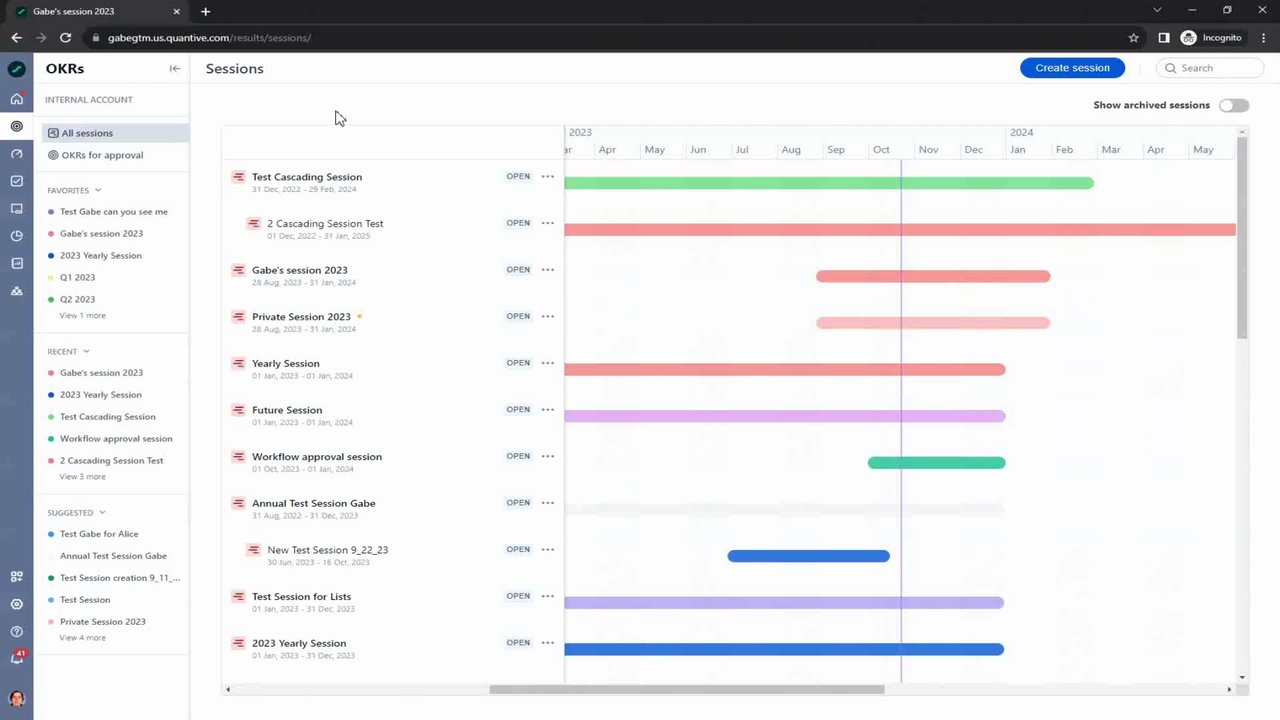Open more options for 2 Cascading Session Test
Viewport: 1280px width, 720px height.
[548, 223]
